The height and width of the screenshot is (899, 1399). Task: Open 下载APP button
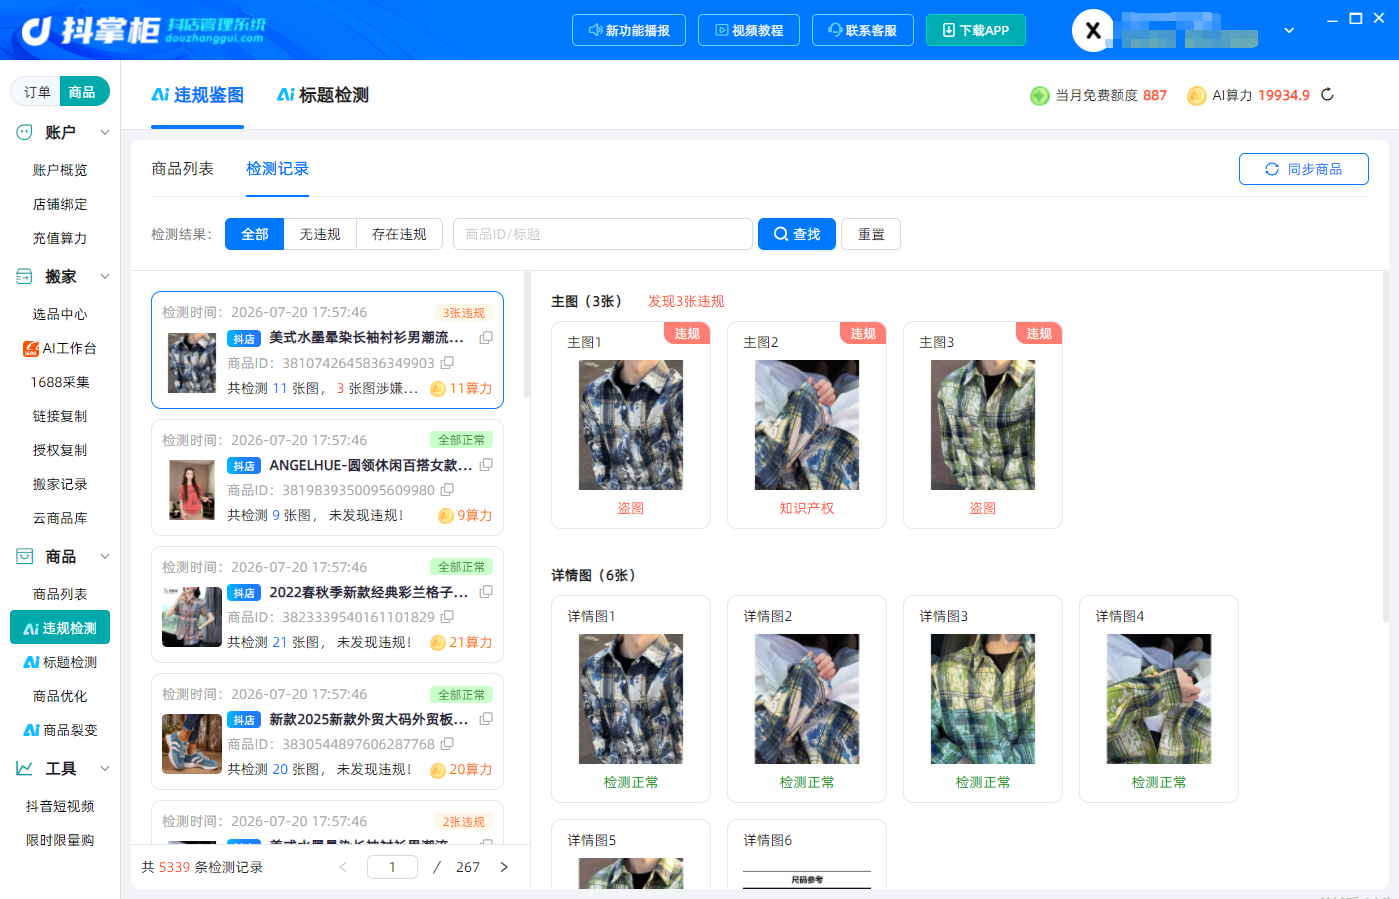pos(976,30)
